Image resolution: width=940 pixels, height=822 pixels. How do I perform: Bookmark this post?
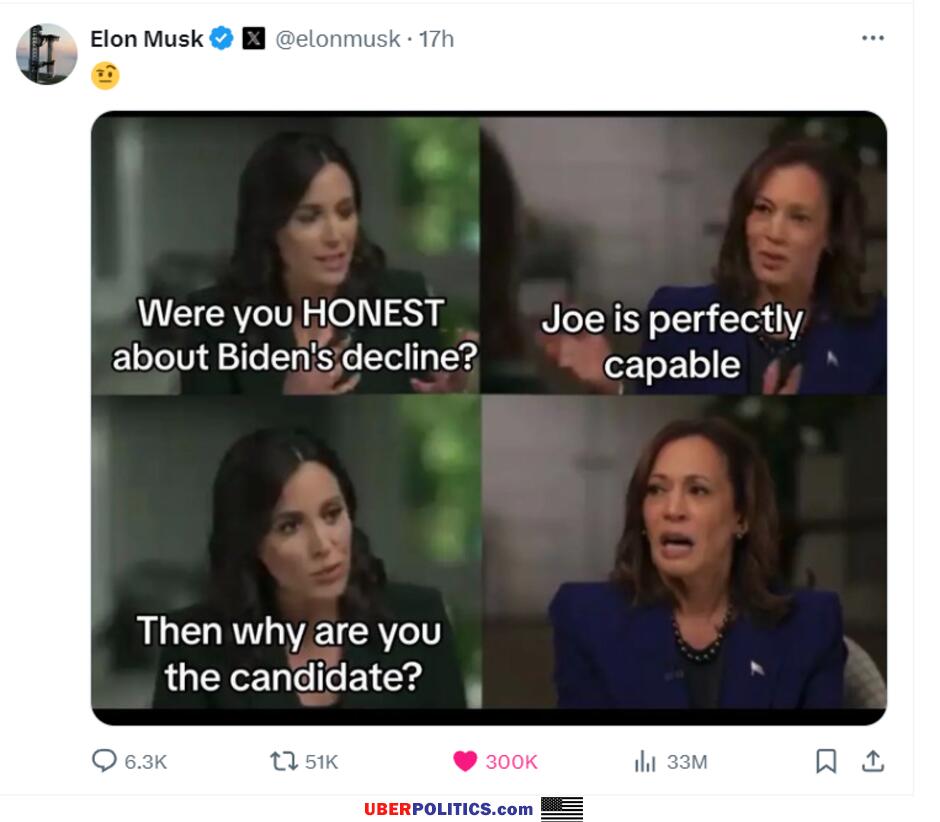tap(826, 761)
